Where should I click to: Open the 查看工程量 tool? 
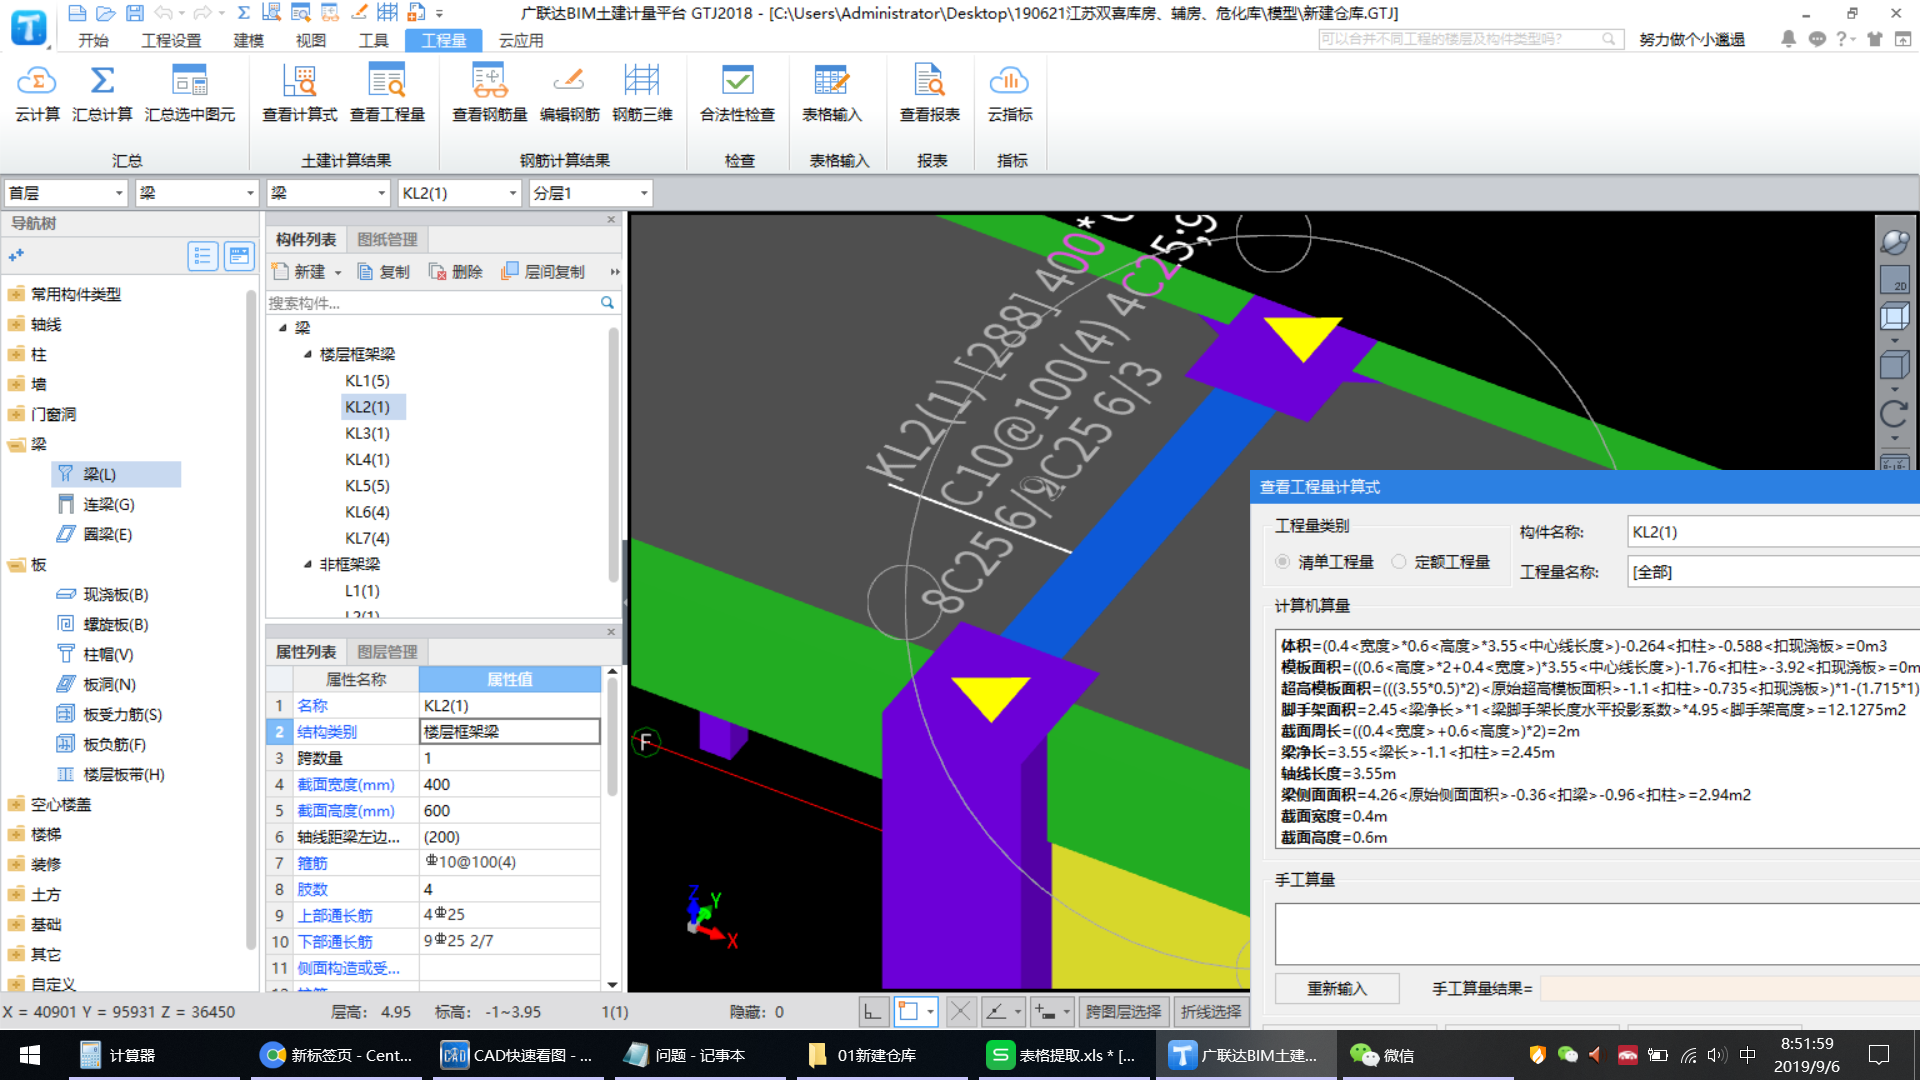click(x=387, y=93)
